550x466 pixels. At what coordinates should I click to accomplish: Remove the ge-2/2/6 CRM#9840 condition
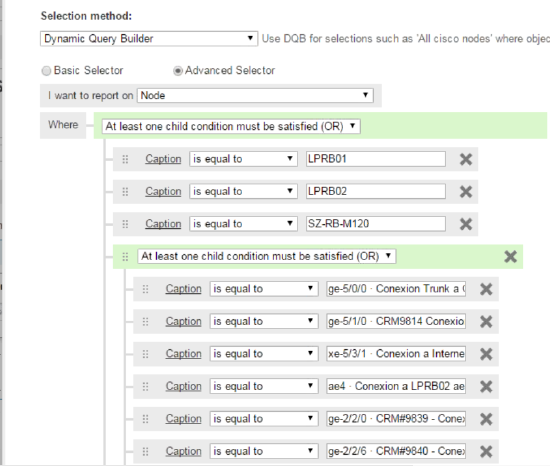486,451
